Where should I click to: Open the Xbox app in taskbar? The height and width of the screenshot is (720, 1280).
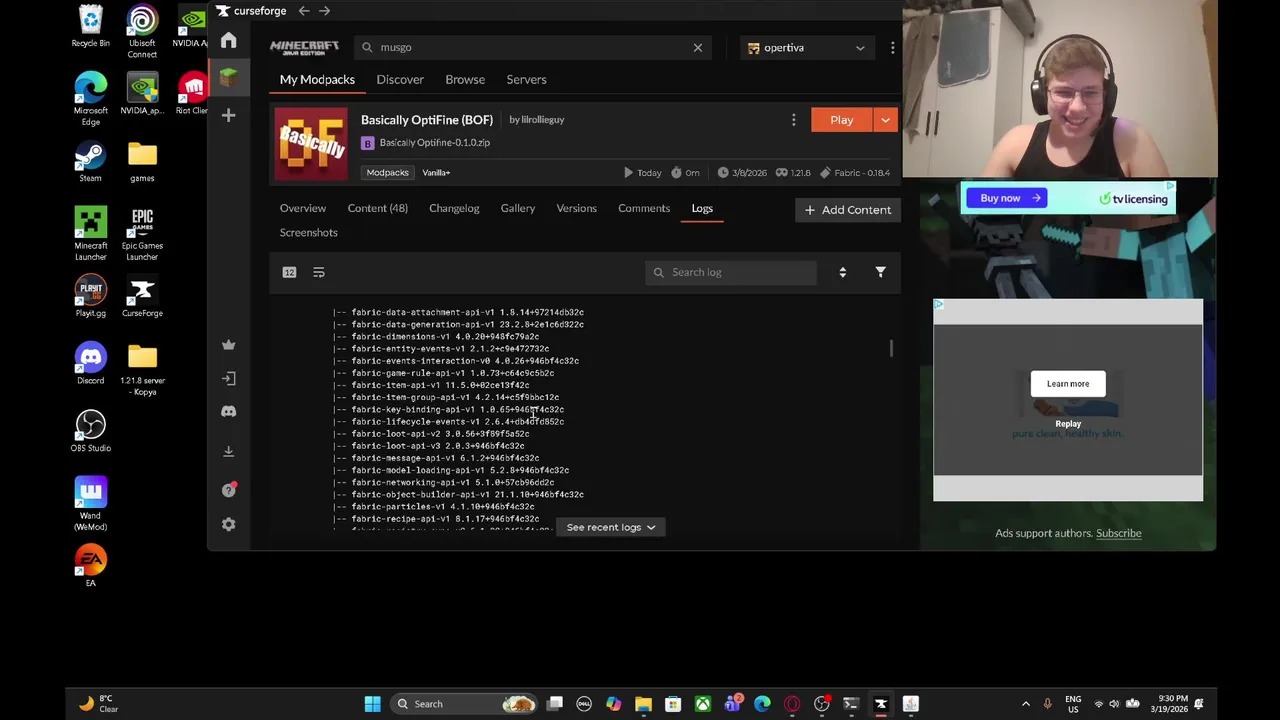(703, 704)
